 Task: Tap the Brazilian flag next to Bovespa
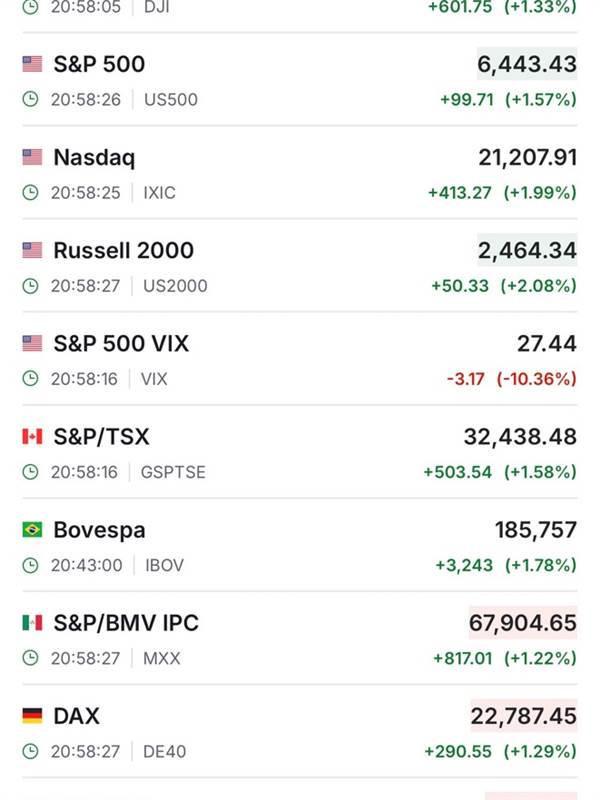coord(32,529)
